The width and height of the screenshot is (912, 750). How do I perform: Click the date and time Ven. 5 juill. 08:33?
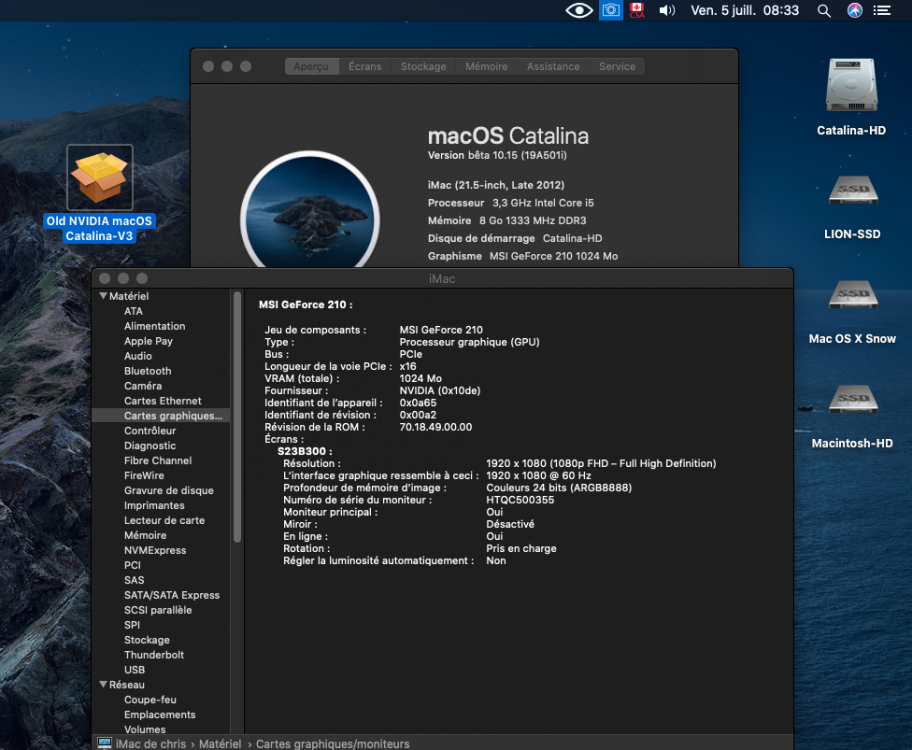[x=744, y=10]
